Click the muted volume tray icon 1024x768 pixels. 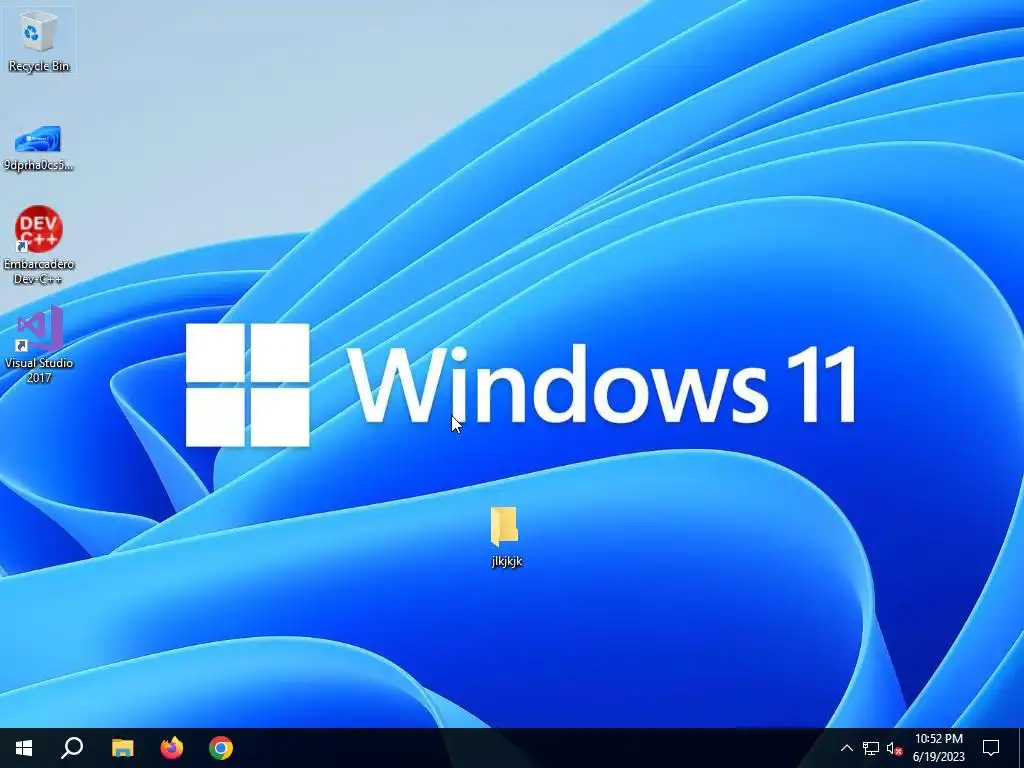(x=894, y=748)
